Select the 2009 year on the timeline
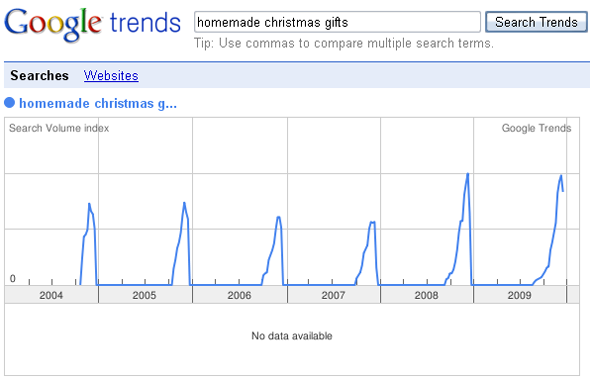 [520, 295]
